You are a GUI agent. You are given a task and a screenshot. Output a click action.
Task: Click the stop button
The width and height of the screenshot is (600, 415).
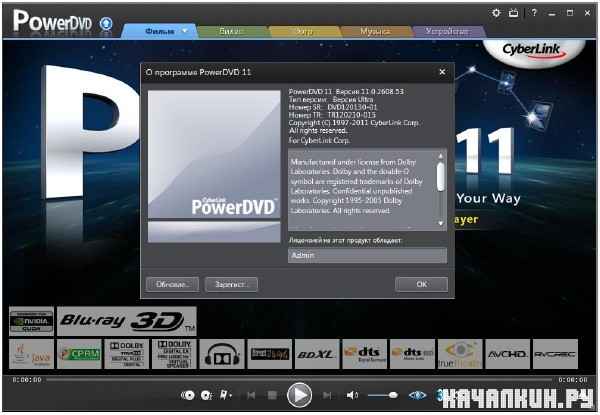(x=272, y=395)
